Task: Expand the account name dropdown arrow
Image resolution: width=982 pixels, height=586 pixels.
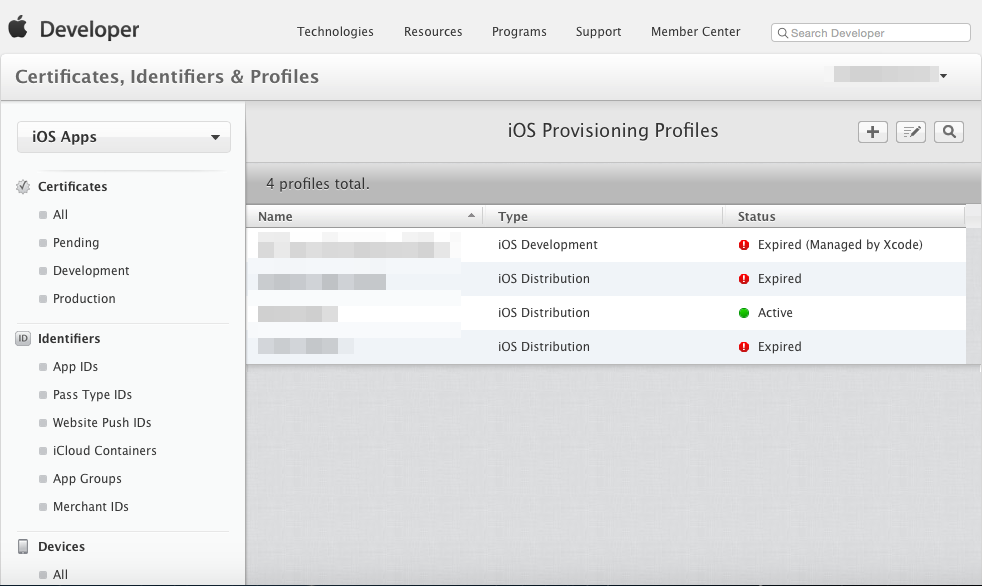Action: pos(943,76)
